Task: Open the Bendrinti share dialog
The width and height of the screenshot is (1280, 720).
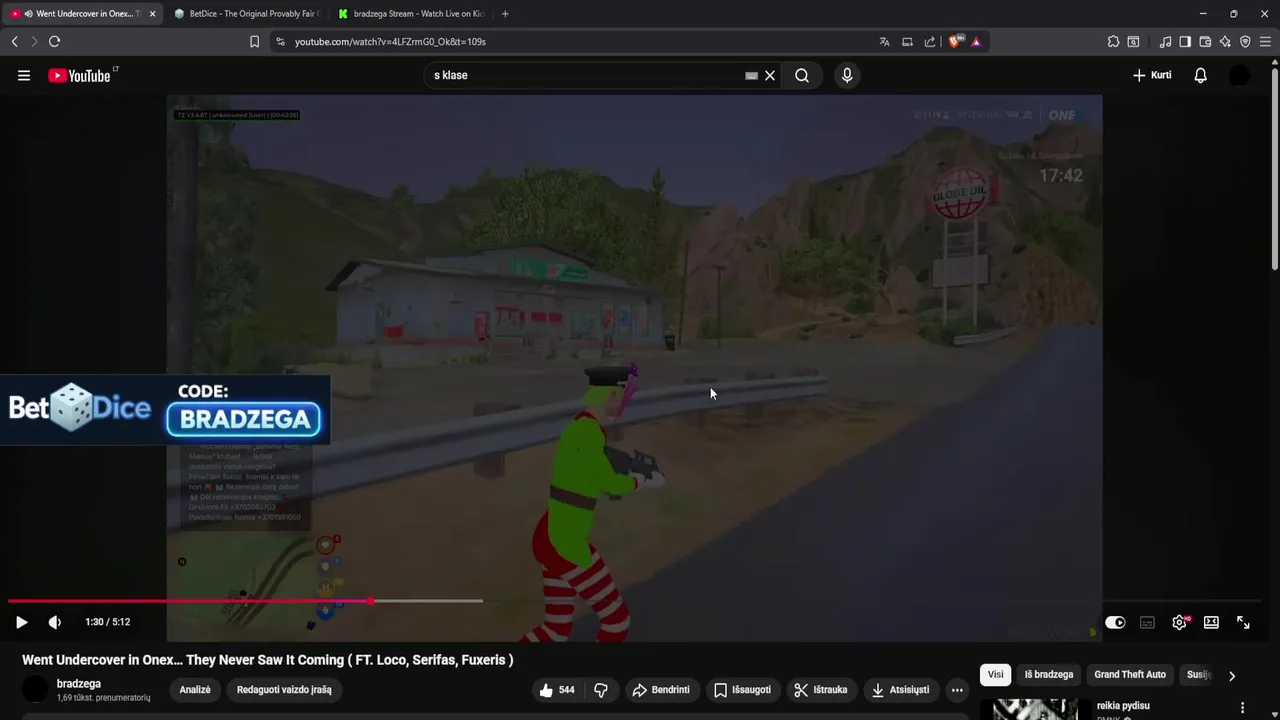Action: point(661,690)
